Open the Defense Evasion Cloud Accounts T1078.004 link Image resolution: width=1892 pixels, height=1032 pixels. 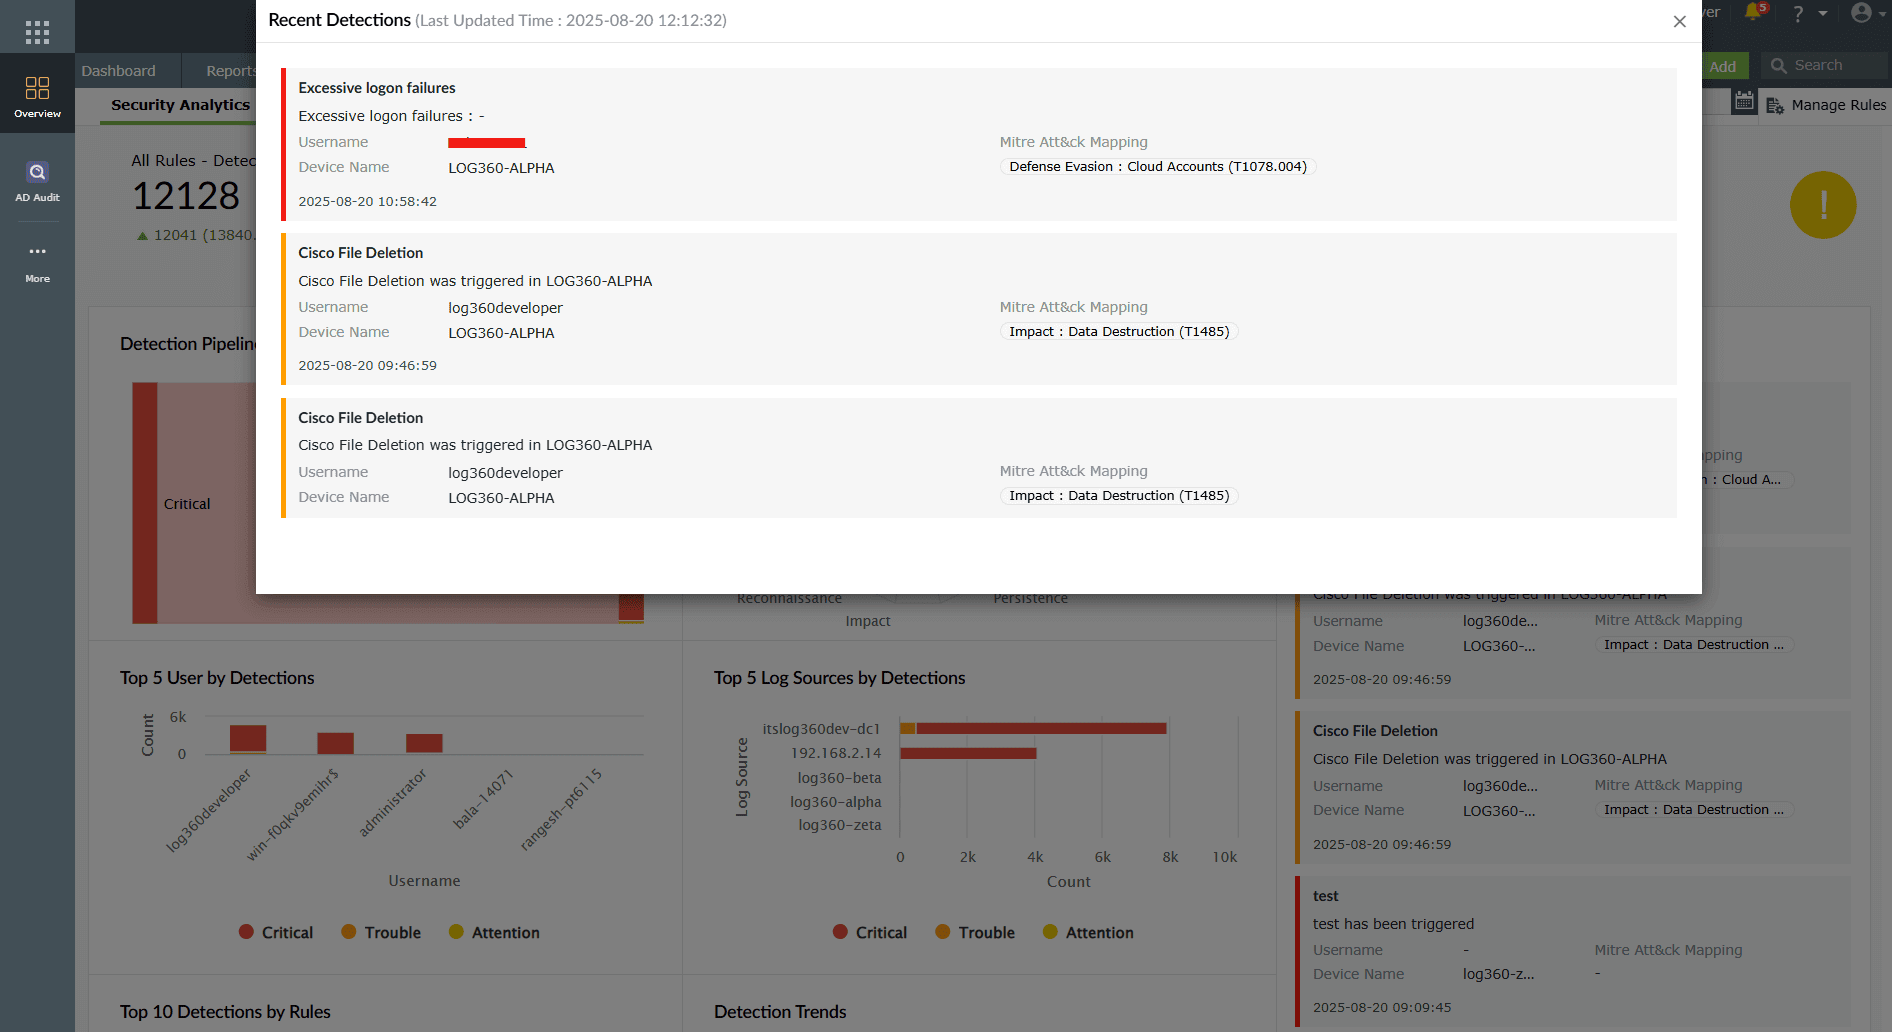click(x=1157, y=166)
